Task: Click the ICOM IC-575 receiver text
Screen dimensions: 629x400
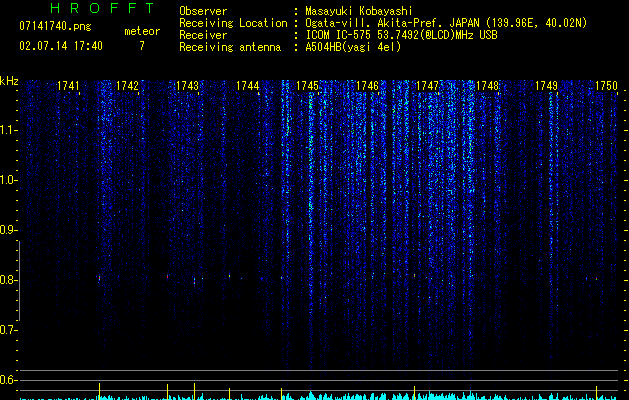Action: [401, 35]
